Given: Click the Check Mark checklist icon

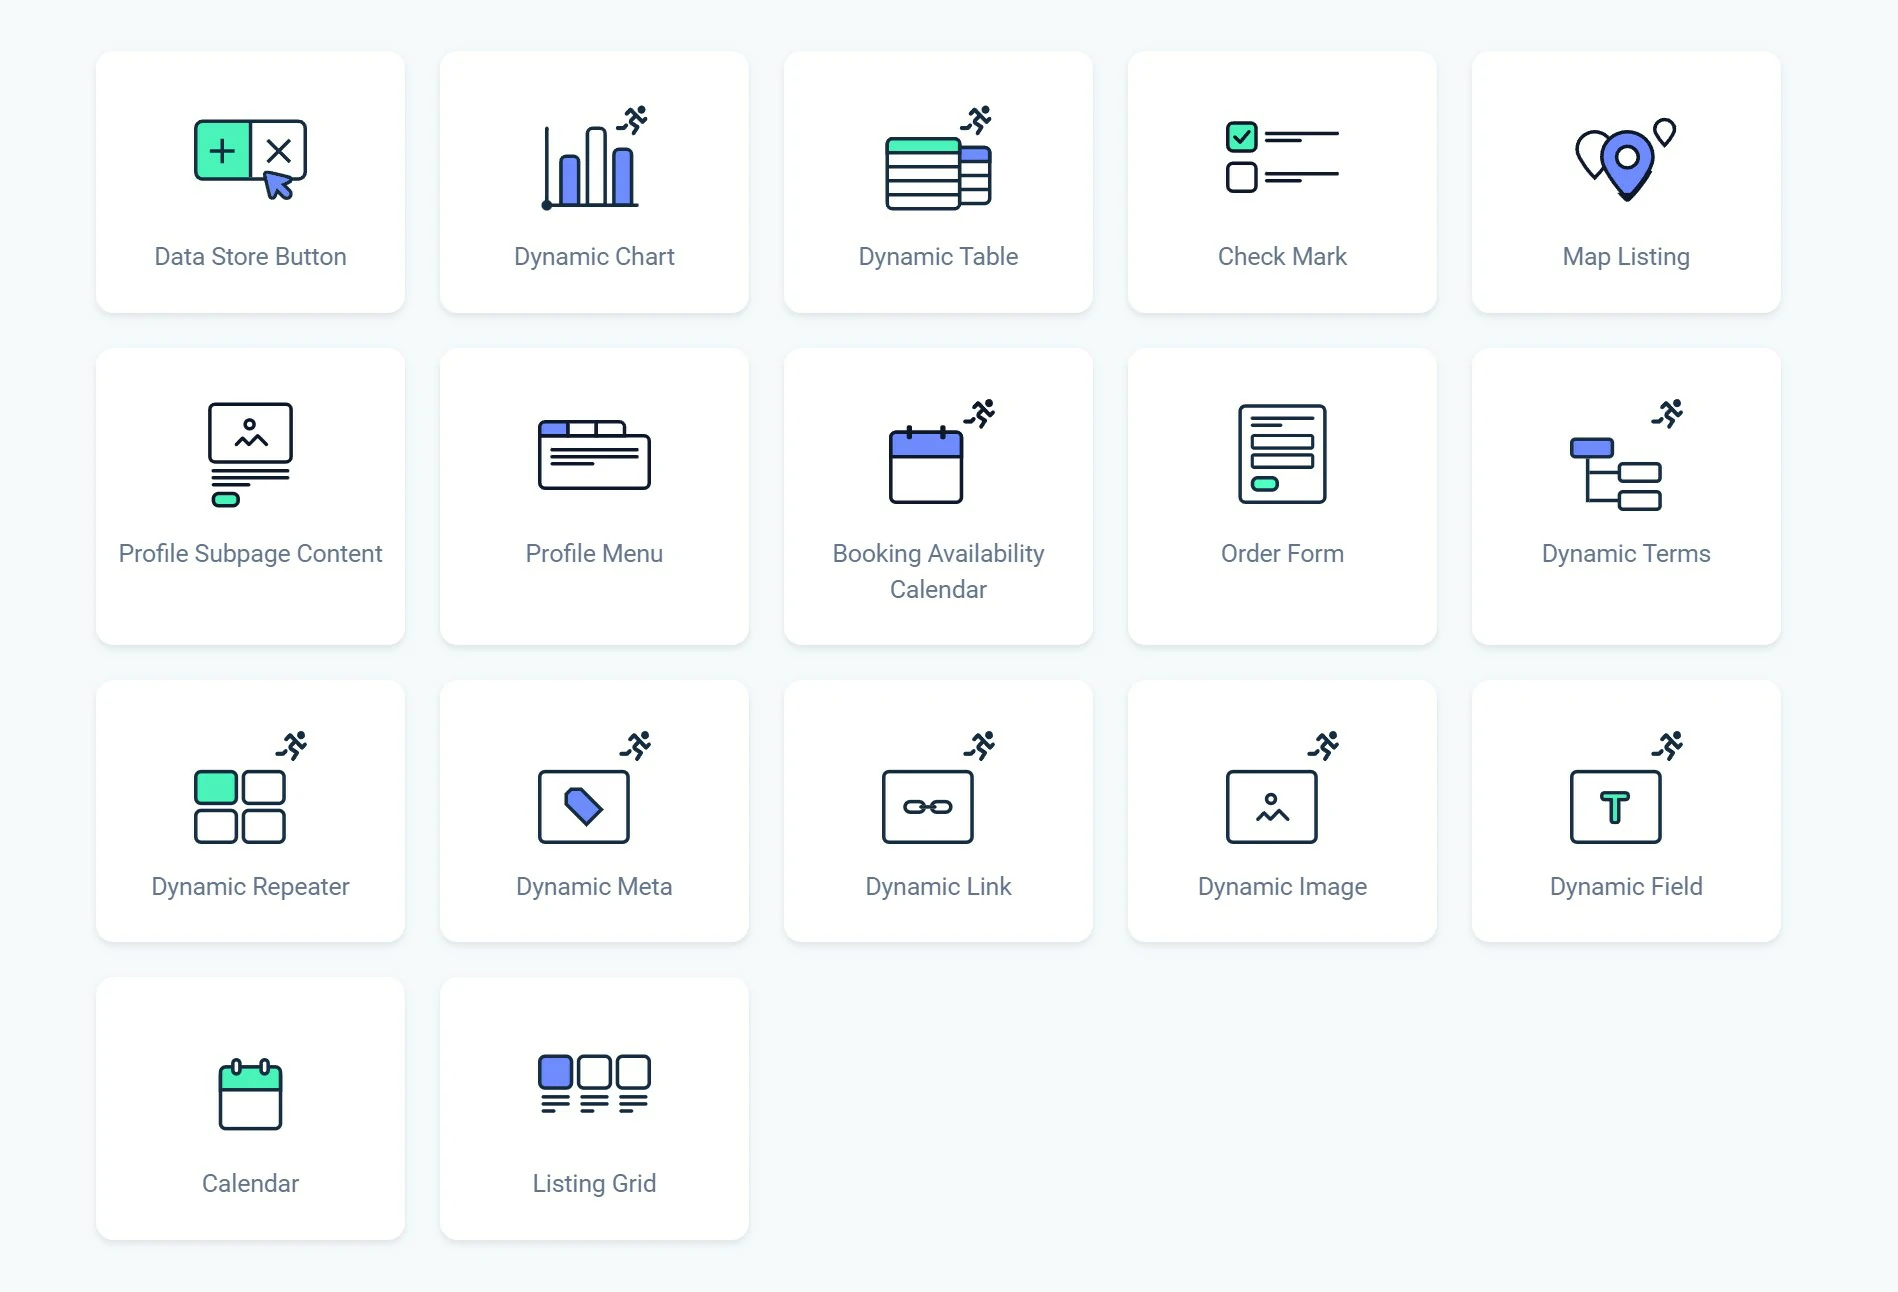Looking at the screenshot, I should point(1282,157).
